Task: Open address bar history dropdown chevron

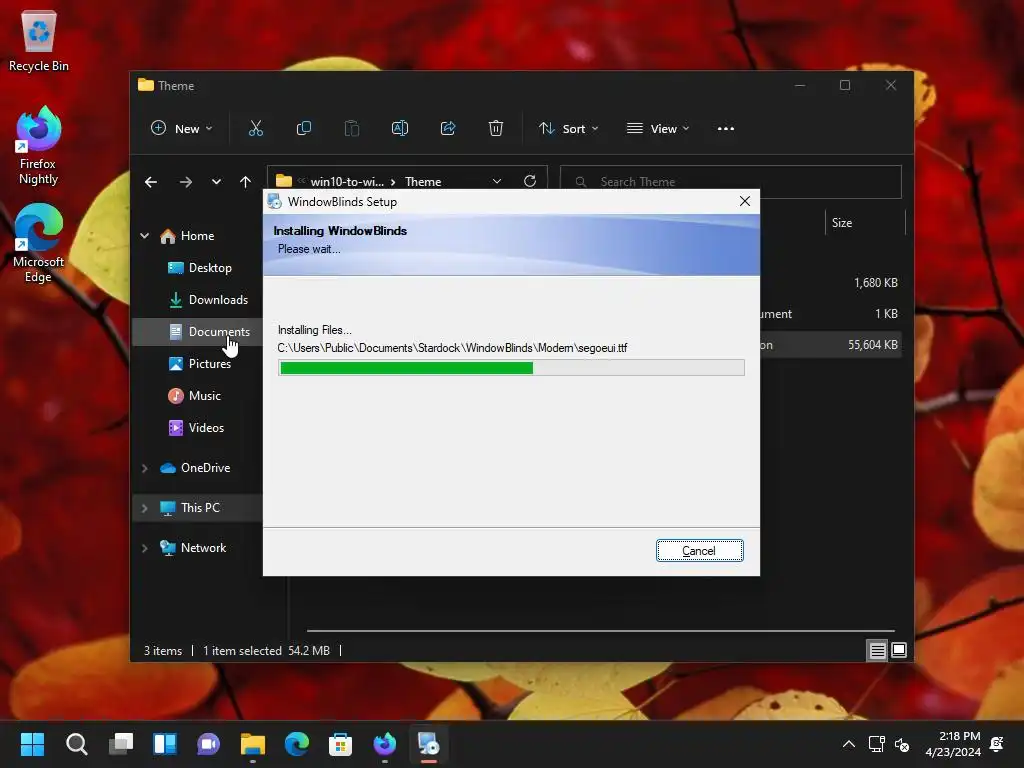Action: tap(497, 181)
